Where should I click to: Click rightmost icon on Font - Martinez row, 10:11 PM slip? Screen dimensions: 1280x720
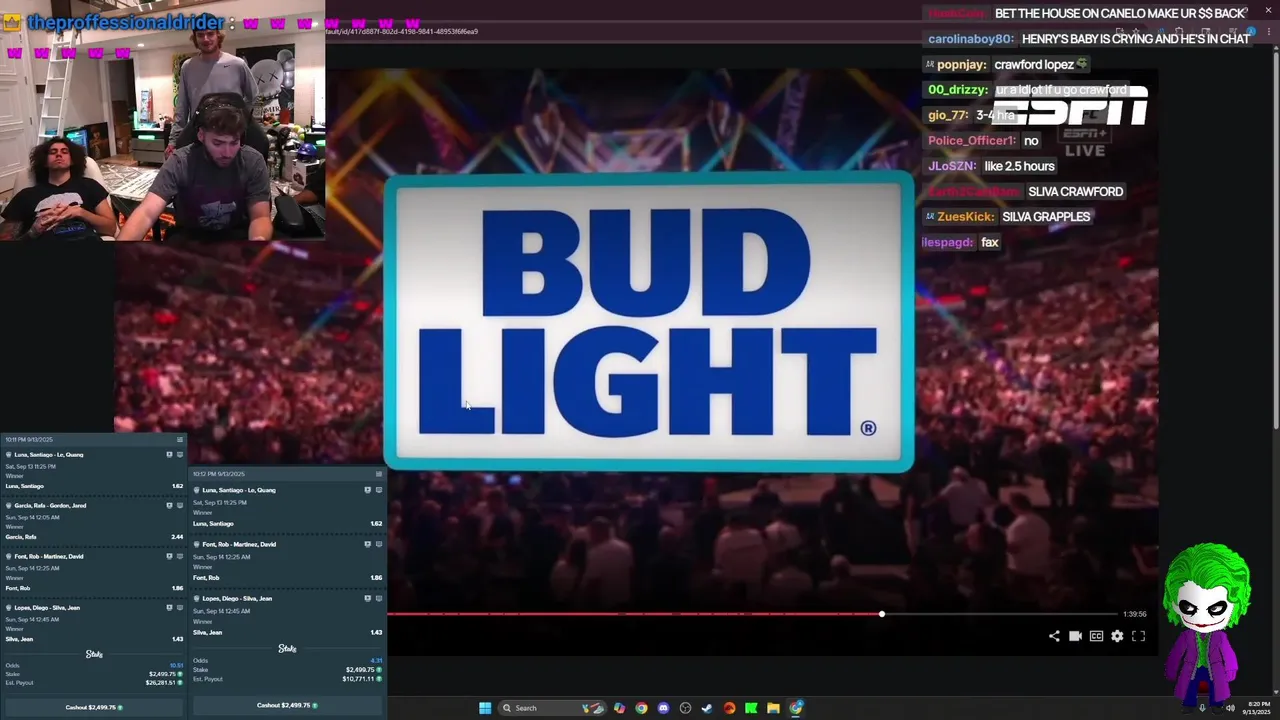pos(180,557)
